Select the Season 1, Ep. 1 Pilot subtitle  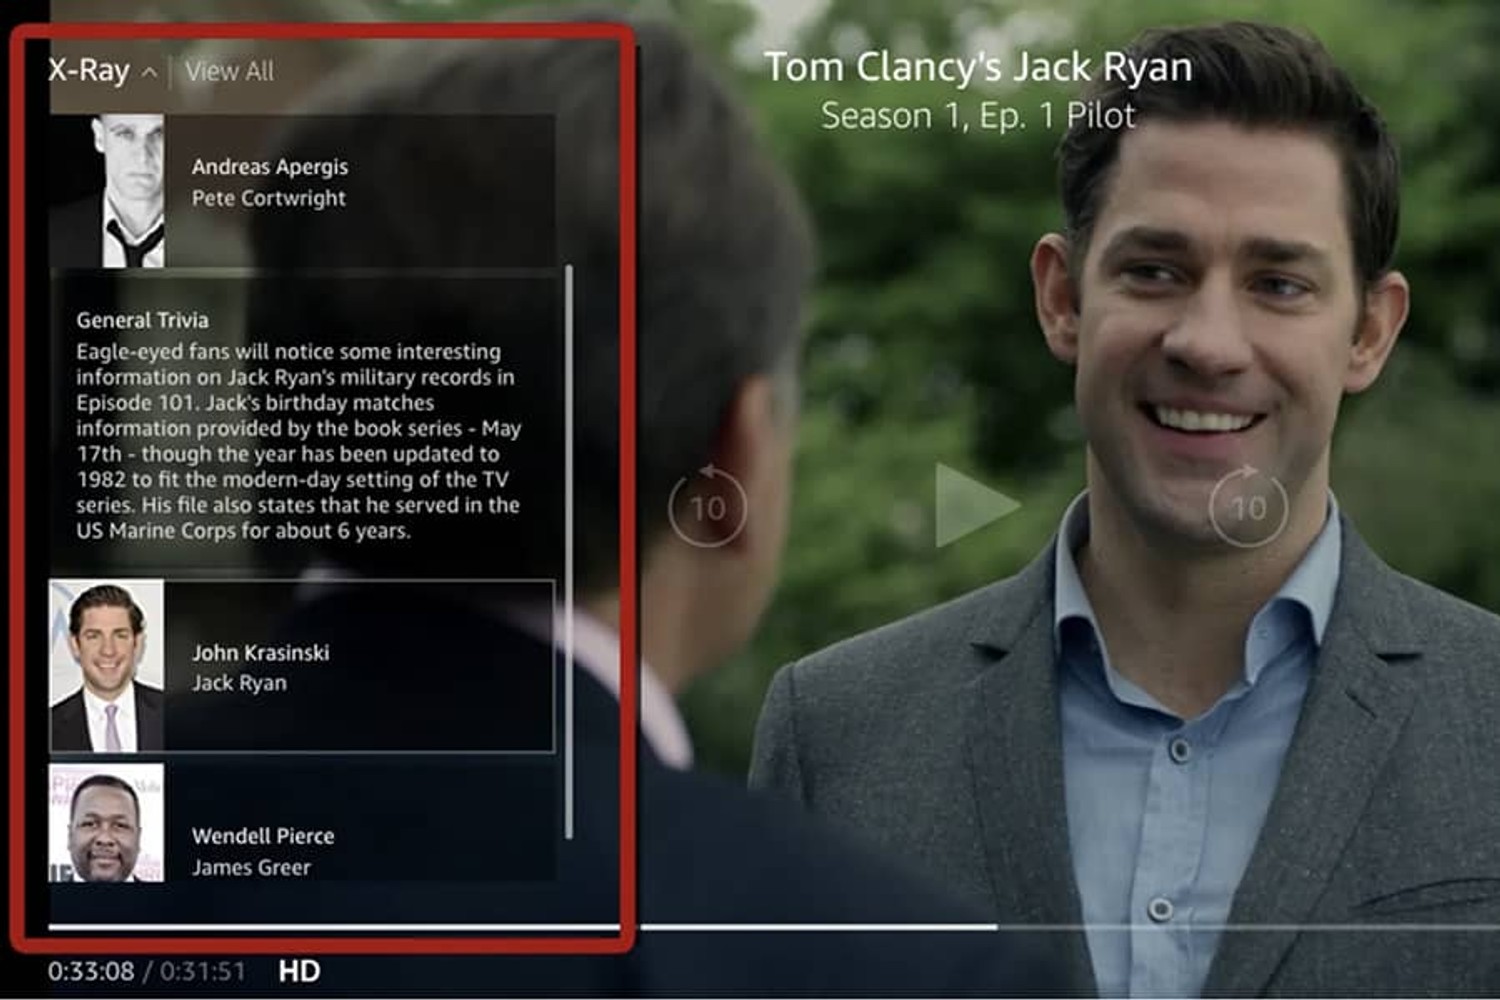click(978, 116)
